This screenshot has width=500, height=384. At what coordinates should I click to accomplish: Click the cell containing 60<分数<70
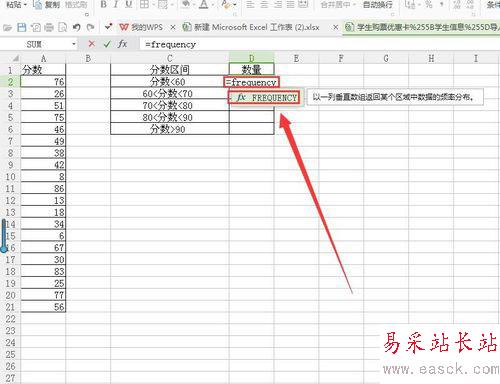tap(170, 94)
